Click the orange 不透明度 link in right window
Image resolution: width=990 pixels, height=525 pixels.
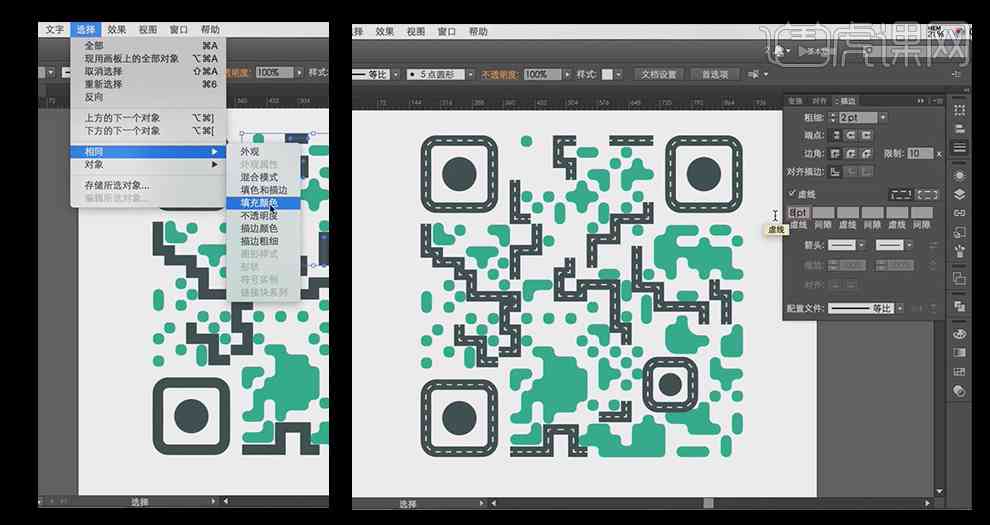point(499,74)
